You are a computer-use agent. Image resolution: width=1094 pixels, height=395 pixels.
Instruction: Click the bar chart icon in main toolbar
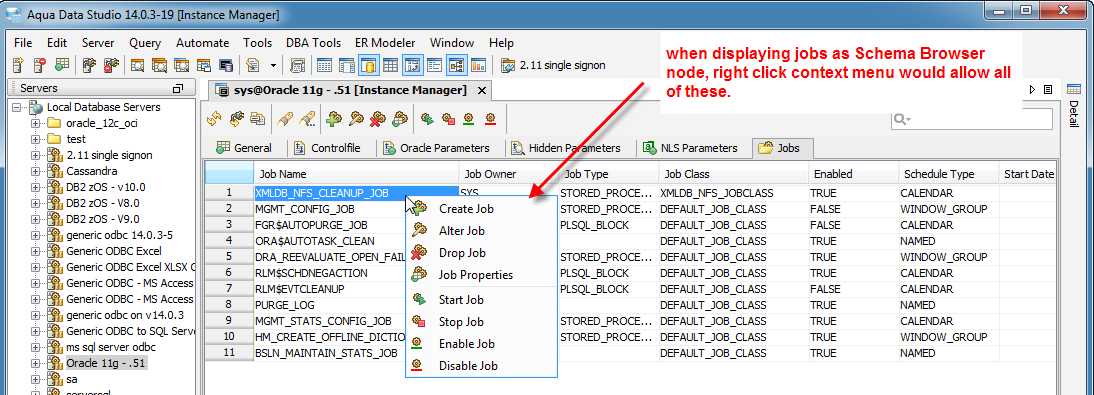(x=478, y=66)
